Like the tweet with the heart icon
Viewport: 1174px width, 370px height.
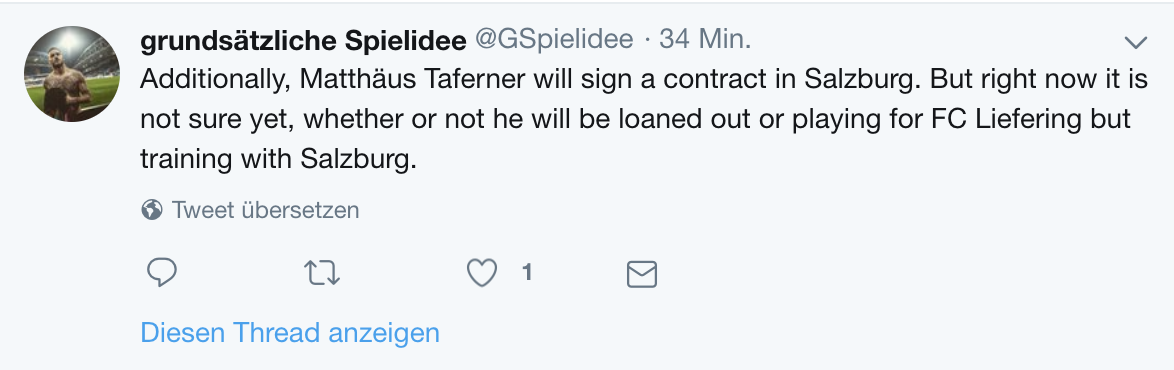click(482, 273)
